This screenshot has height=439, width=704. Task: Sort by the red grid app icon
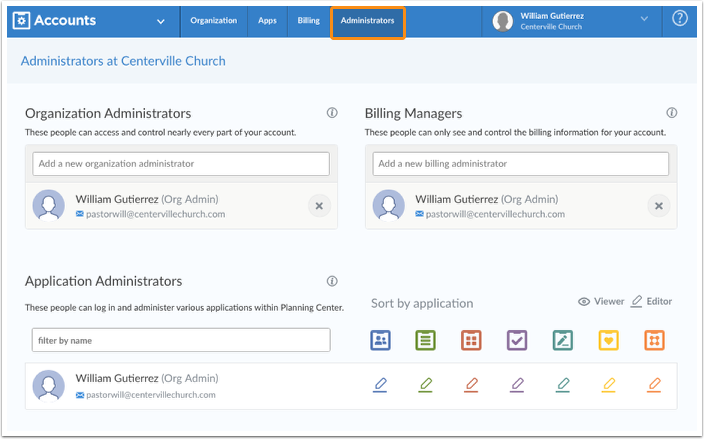point(471,340)
